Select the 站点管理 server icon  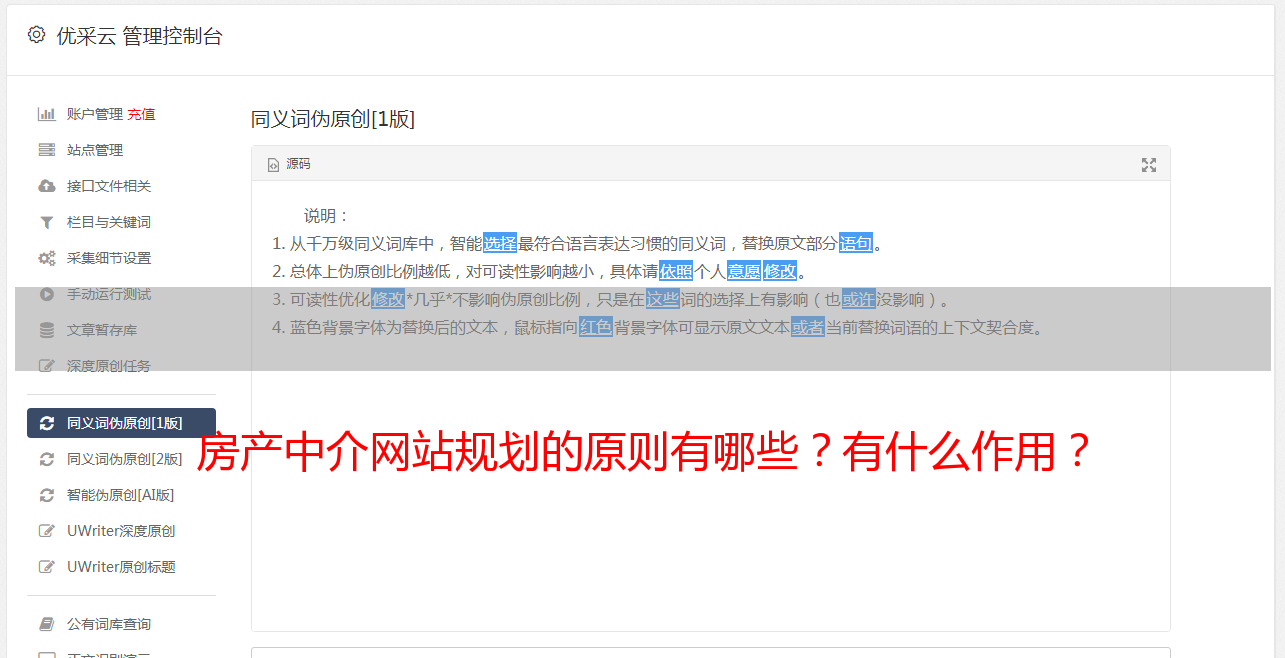pyautogui.click(x=46, y=150)
